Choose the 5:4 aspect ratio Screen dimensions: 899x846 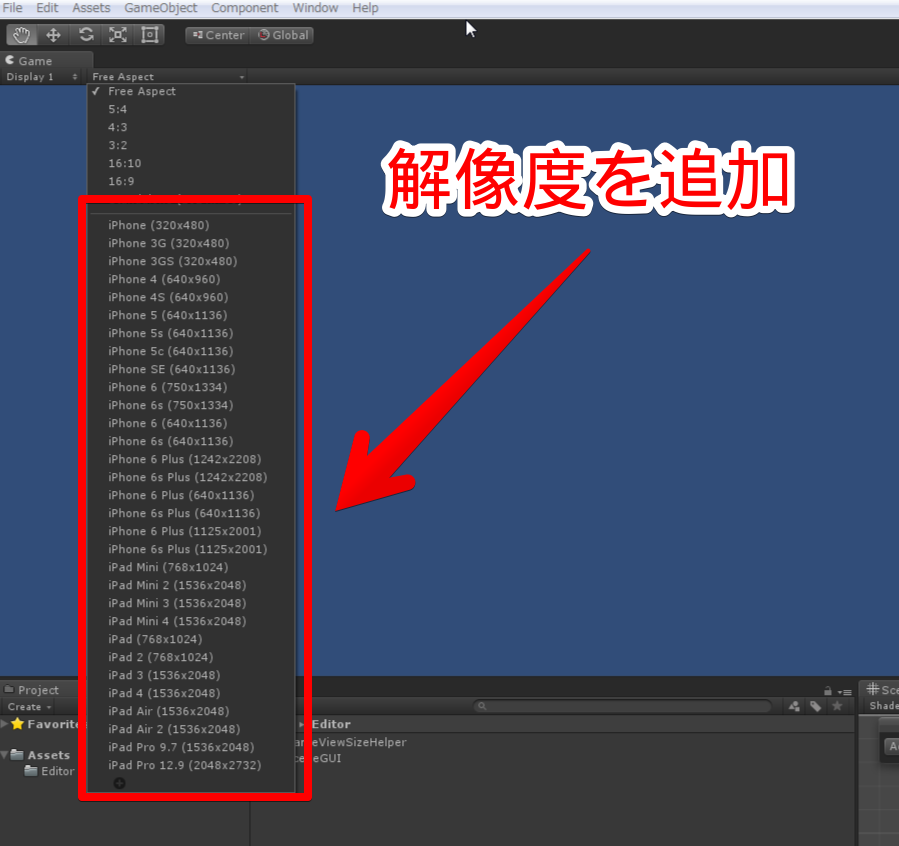[191, 109]
